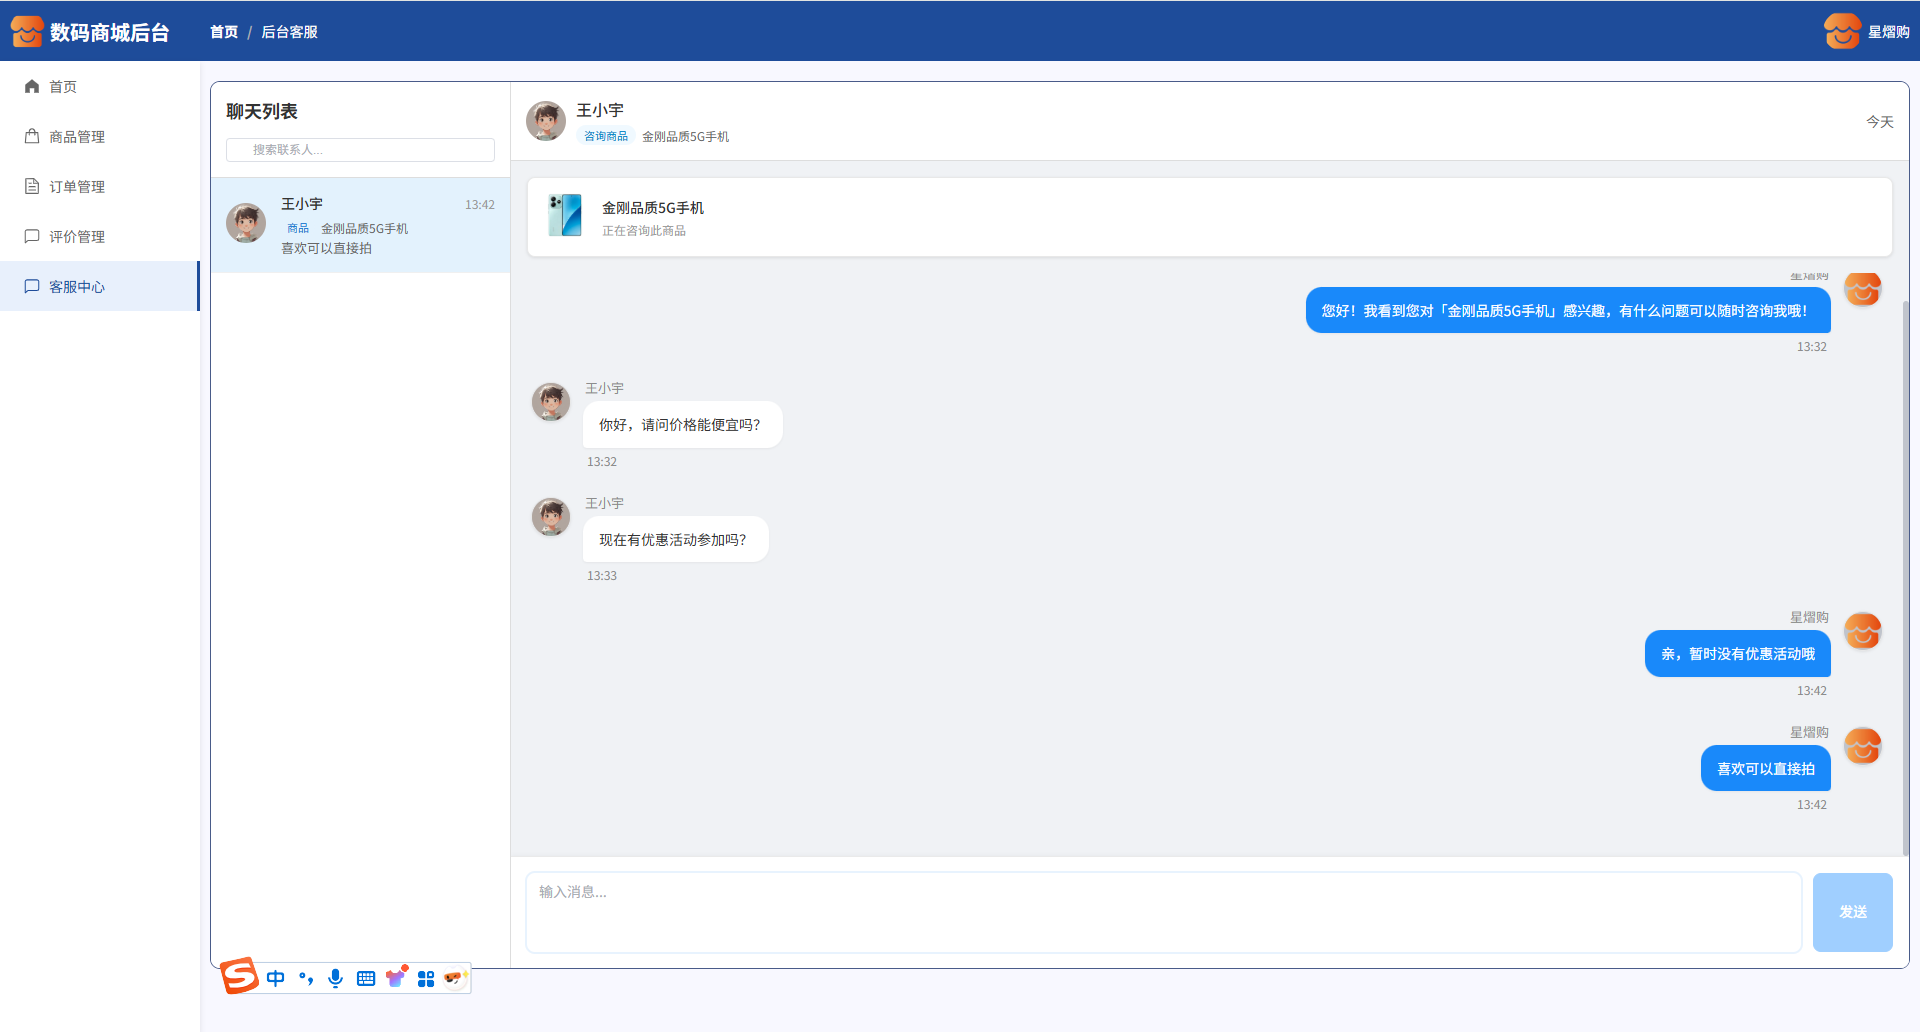The image size is (1920, 1032).
Task: Click the 金刚品质5G手机 product thumbnail
Action: click(x=565, y=216)
